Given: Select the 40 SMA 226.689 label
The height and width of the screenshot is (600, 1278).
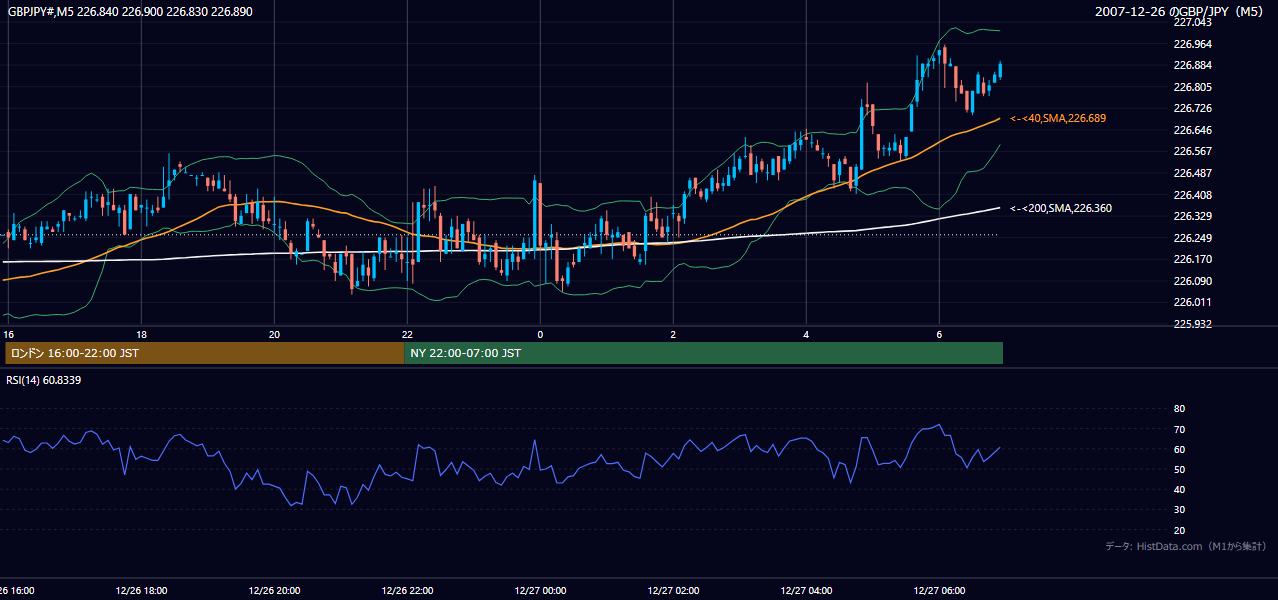Looking at the screenshot, I should pyautogui.click(x=1057, y=118).
